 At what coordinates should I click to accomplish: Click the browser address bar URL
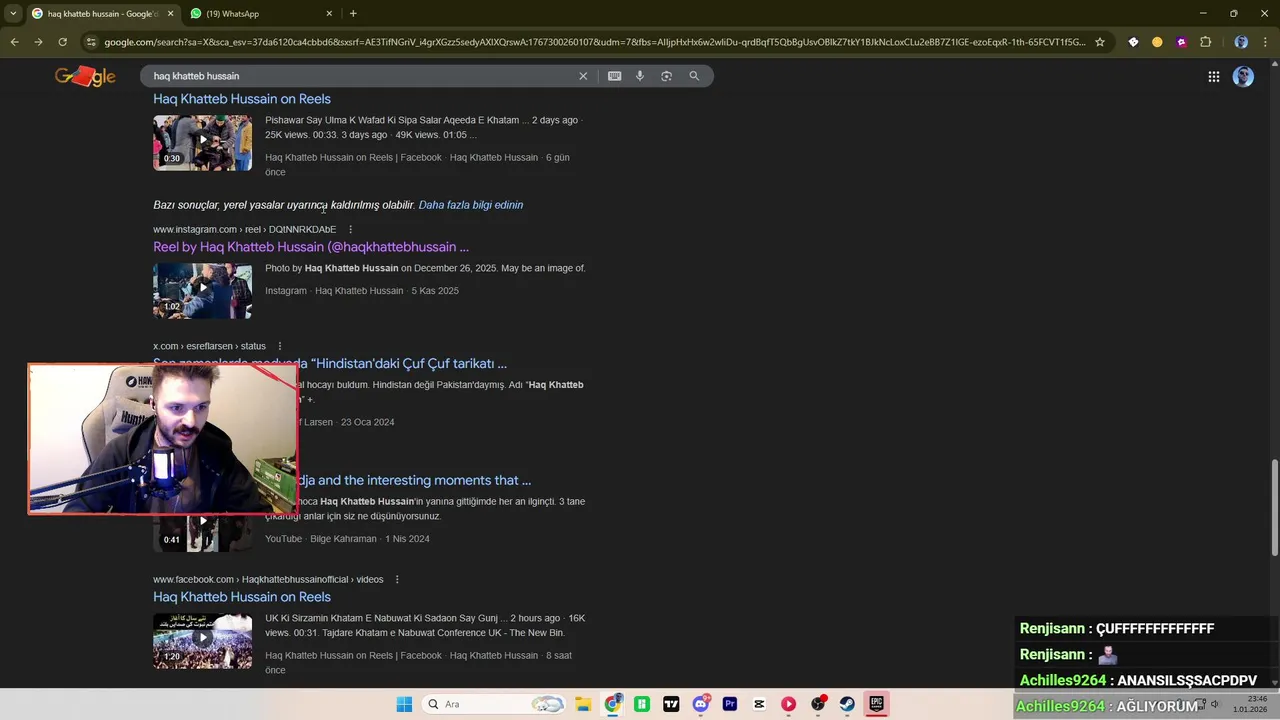(594, 42)
